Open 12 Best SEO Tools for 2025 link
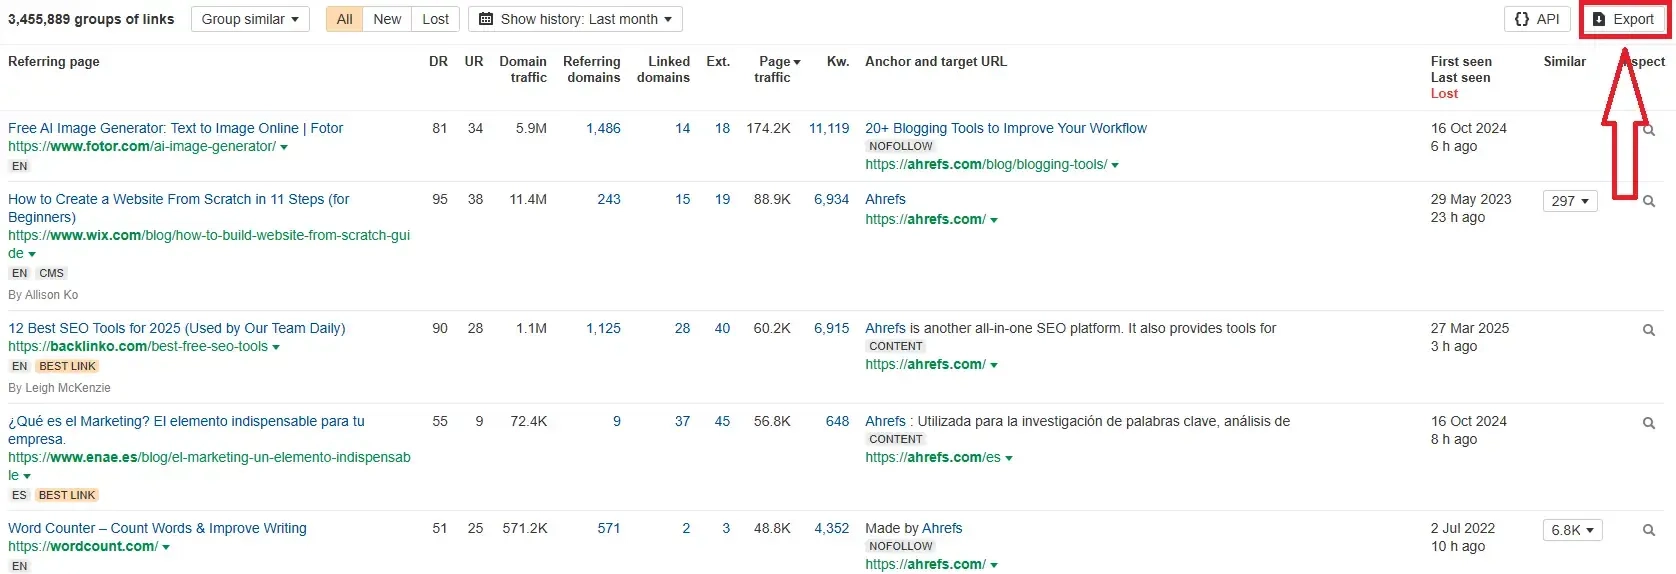The height and width of the screenshot is (574, 1676). 176,328
